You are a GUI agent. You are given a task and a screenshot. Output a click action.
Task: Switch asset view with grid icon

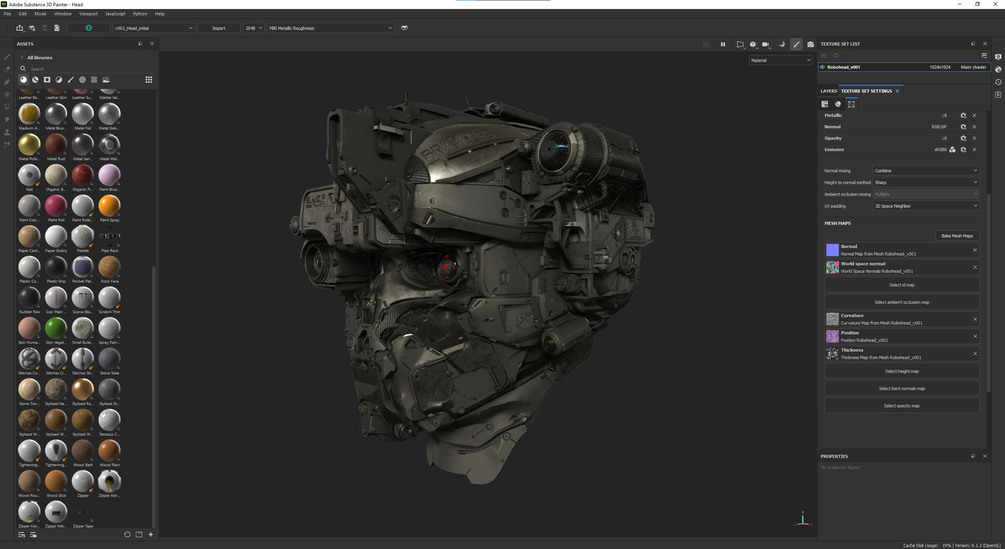point(149,80)
